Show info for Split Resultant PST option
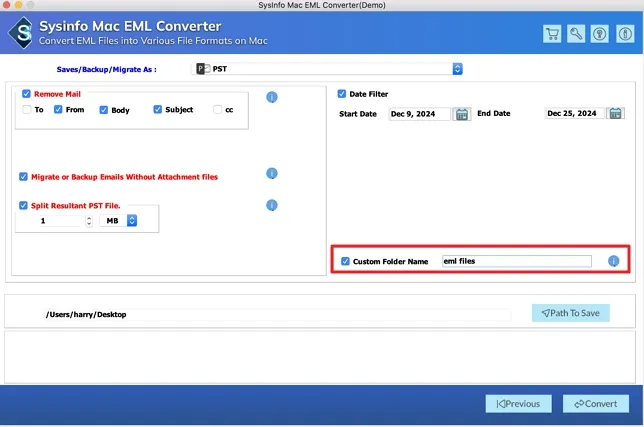 (271, 205)
